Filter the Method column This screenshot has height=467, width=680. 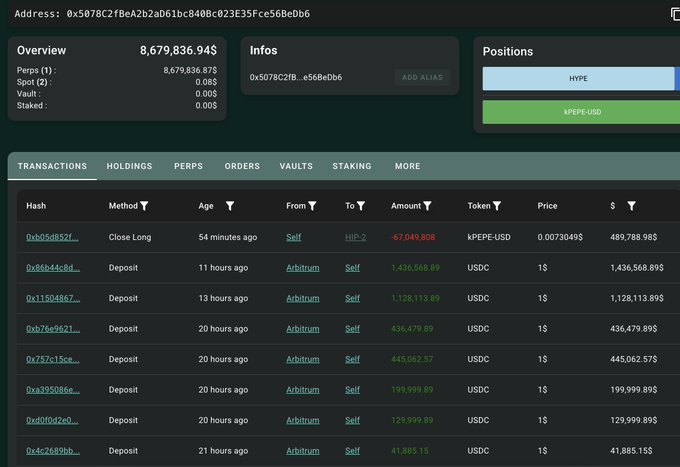tap(144, 206)
